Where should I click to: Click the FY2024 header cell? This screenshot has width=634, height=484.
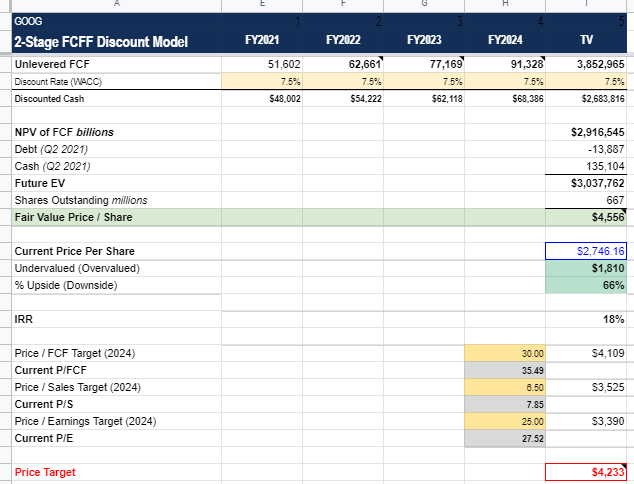pos(505,41)
